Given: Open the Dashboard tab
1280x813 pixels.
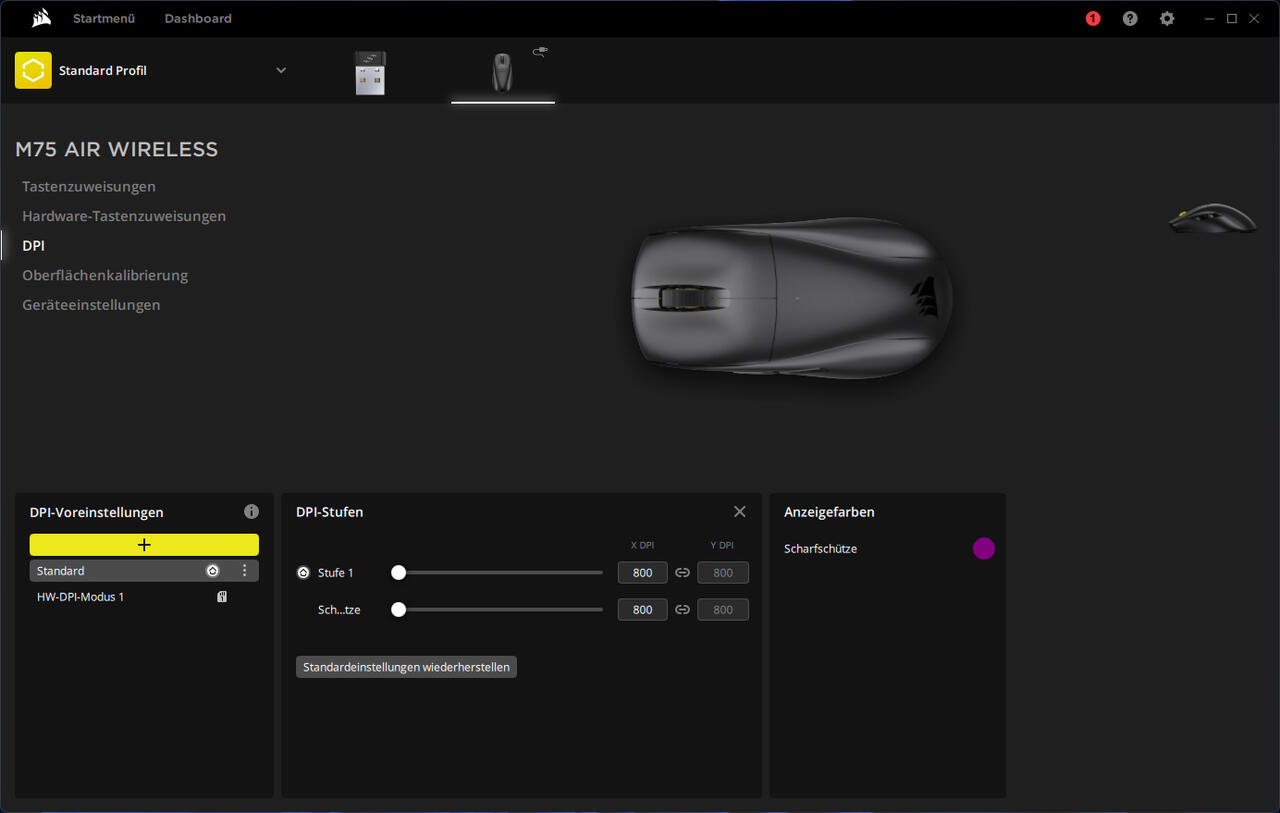Looking at the screenshot, I should coord(198,18).
